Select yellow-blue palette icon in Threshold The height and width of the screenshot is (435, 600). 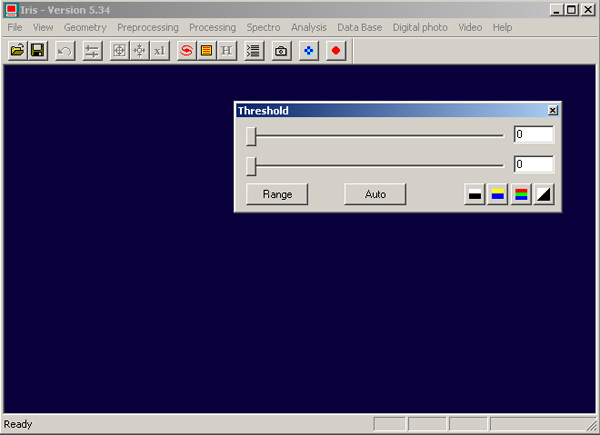(x=497, y=194)
